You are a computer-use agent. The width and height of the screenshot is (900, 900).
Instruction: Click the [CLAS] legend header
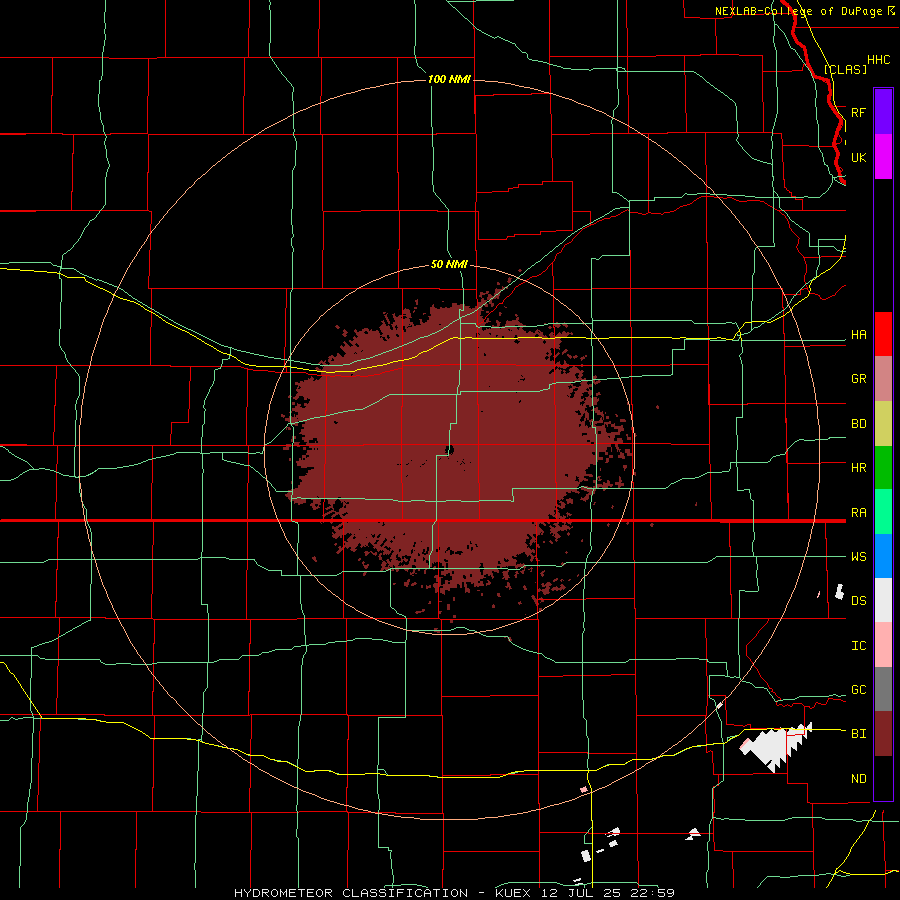[845, 69]
